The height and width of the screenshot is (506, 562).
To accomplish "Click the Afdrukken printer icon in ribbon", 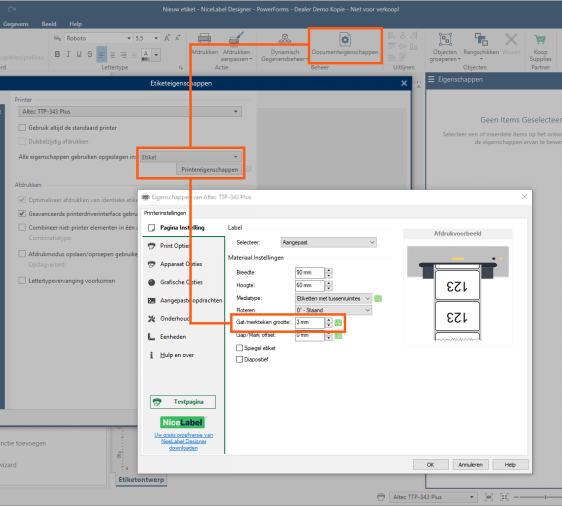I will pos(204,38).
